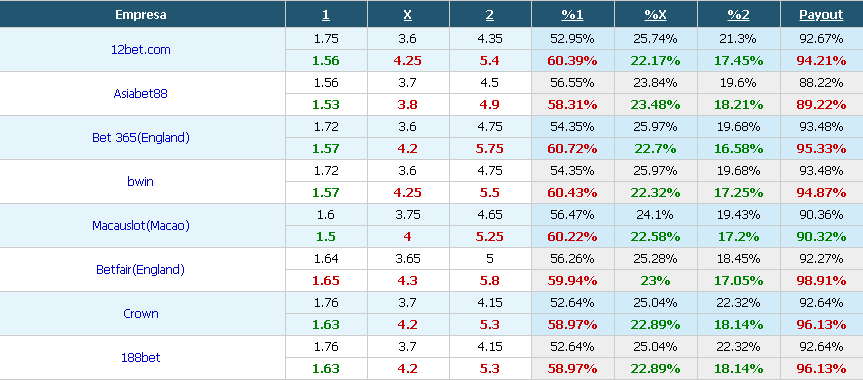
Task: Select Bet 365's 5.75 away odds cell
Action: click(x=490, y=149)
